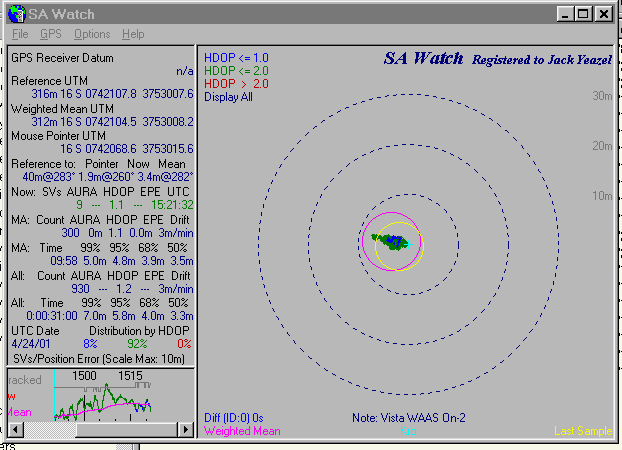Click the 92% HDOP distribution value
The height and width of the screenshot is (450, 622).
coord(137,344)
